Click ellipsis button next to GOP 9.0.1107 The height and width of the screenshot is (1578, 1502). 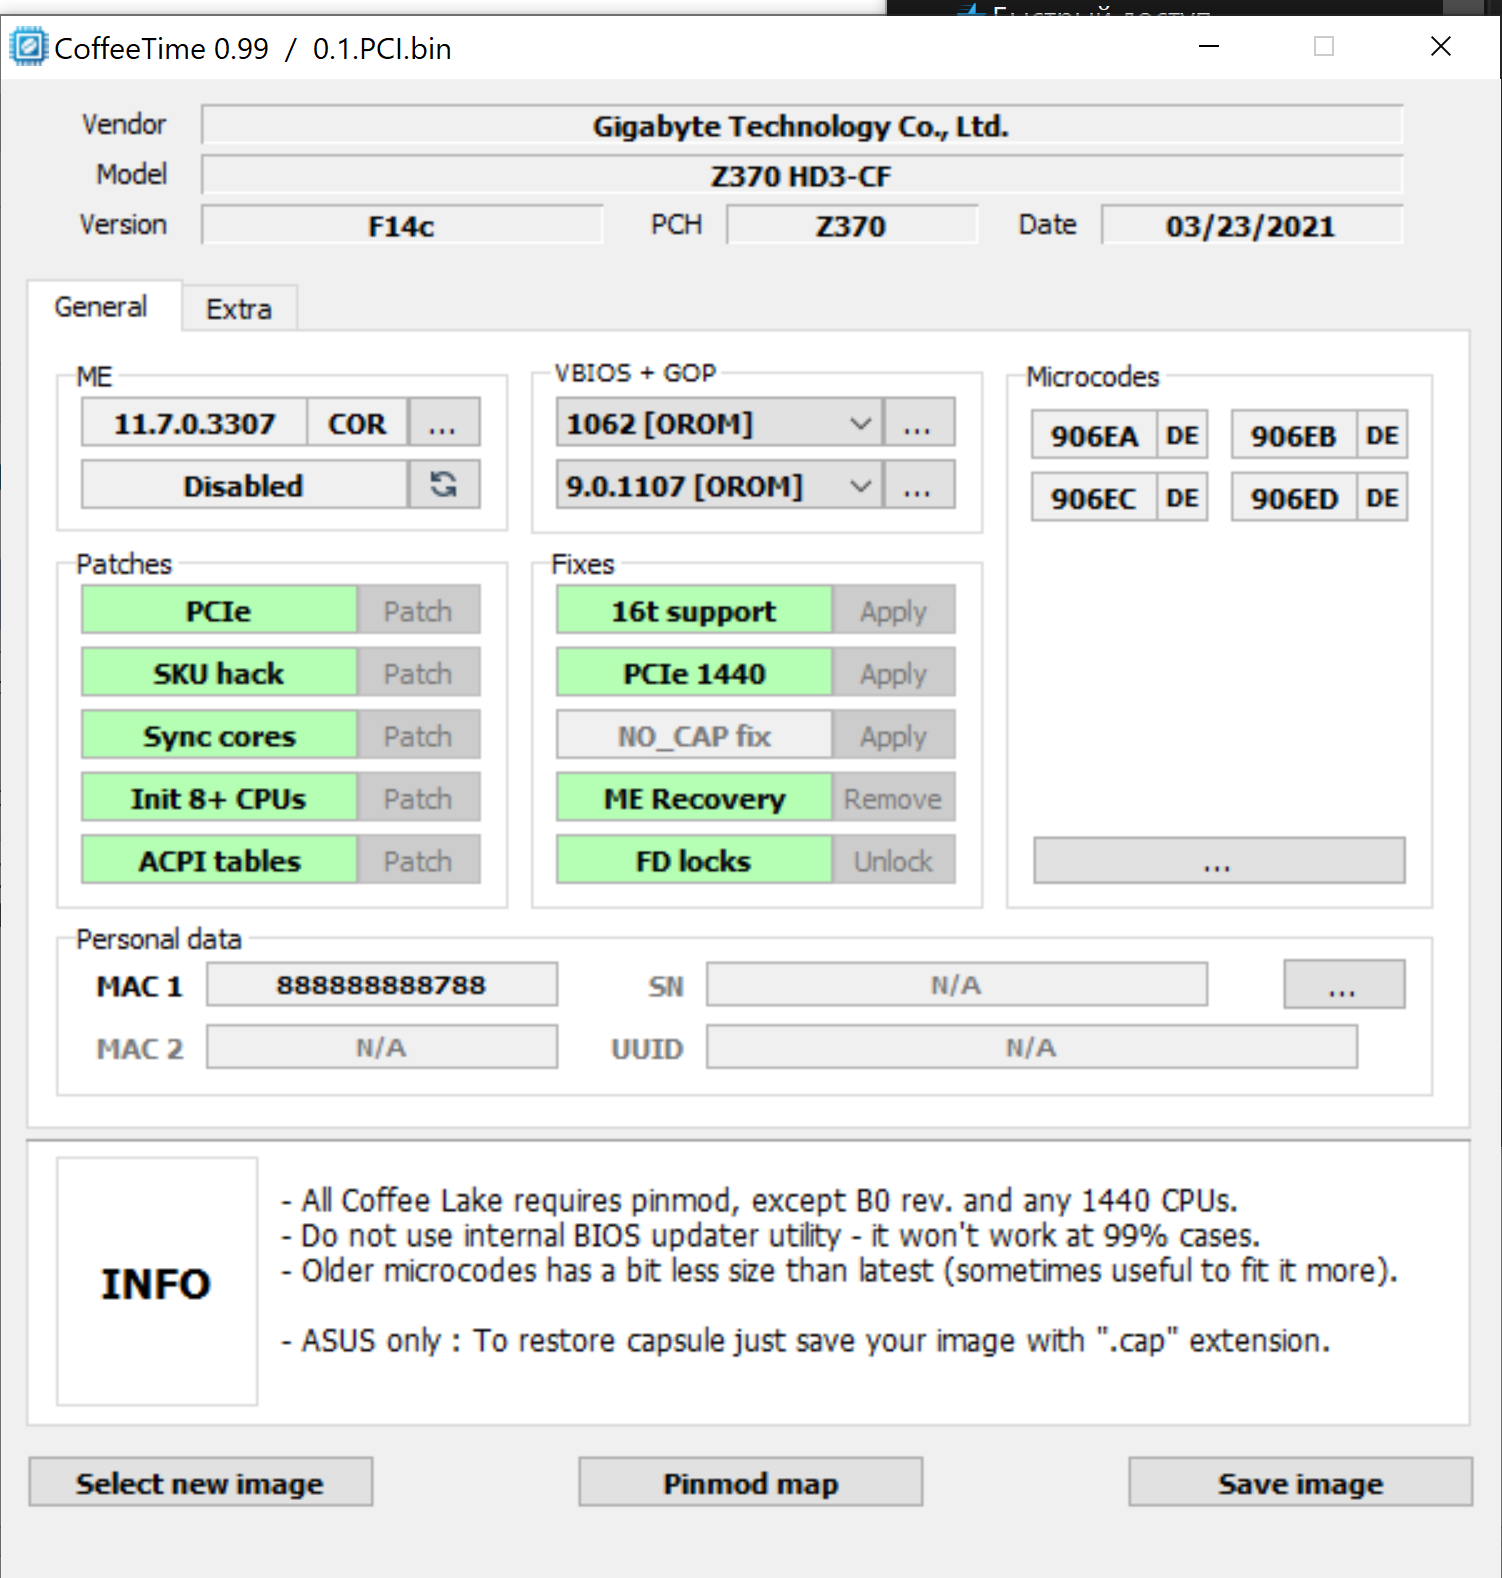pos(918,485)
